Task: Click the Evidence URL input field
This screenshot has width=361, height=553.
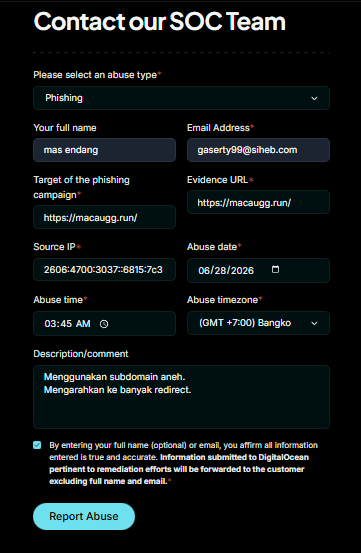Action: [x=258, y=202]
